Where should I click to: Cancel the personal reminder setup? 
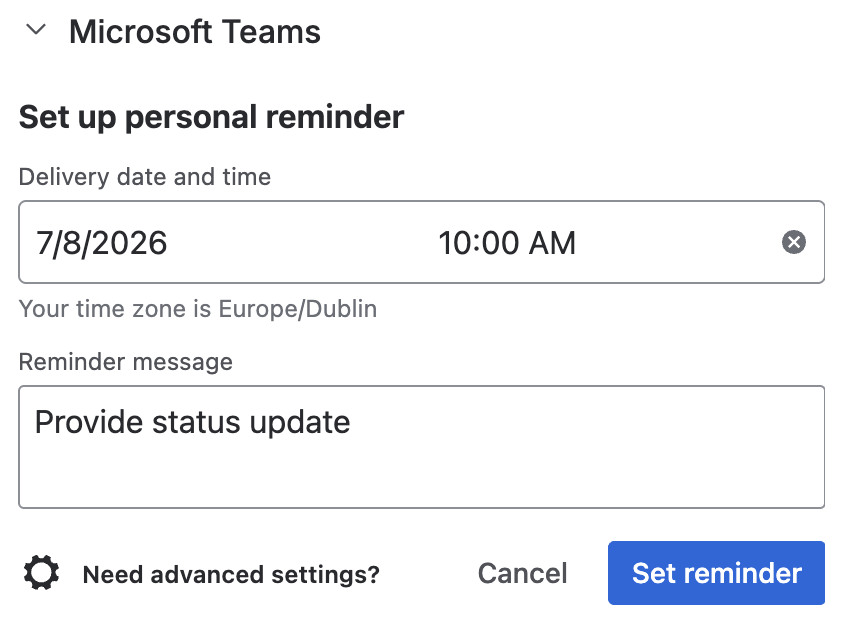pyautogui.click(x=522, y=573)
